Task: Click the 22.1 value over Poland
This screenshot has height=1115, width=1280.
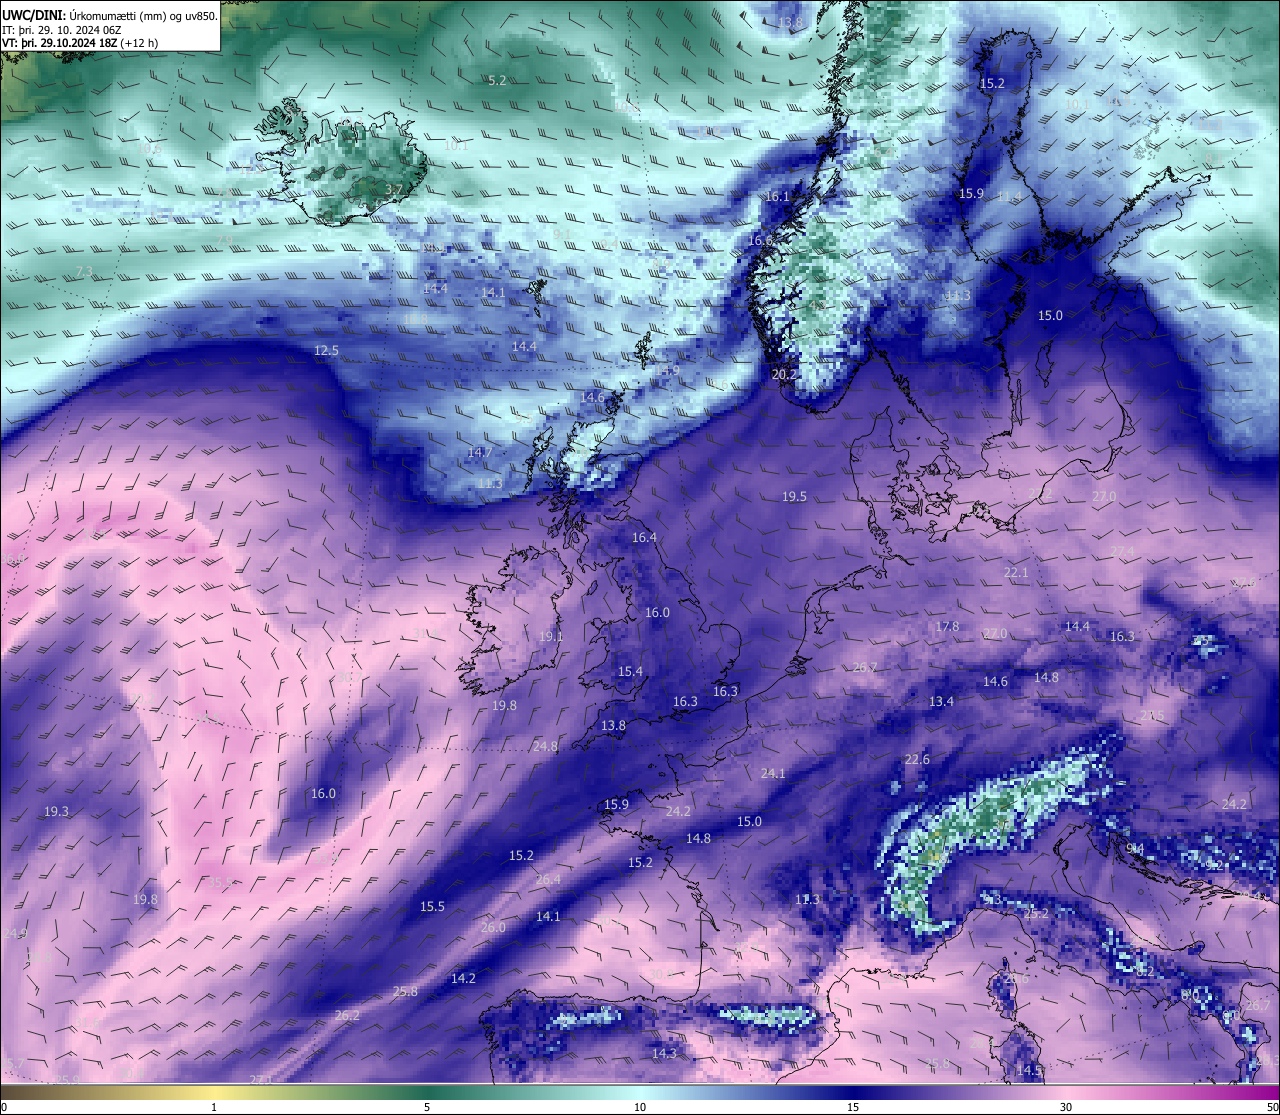Action: (x=1016, y=573)
